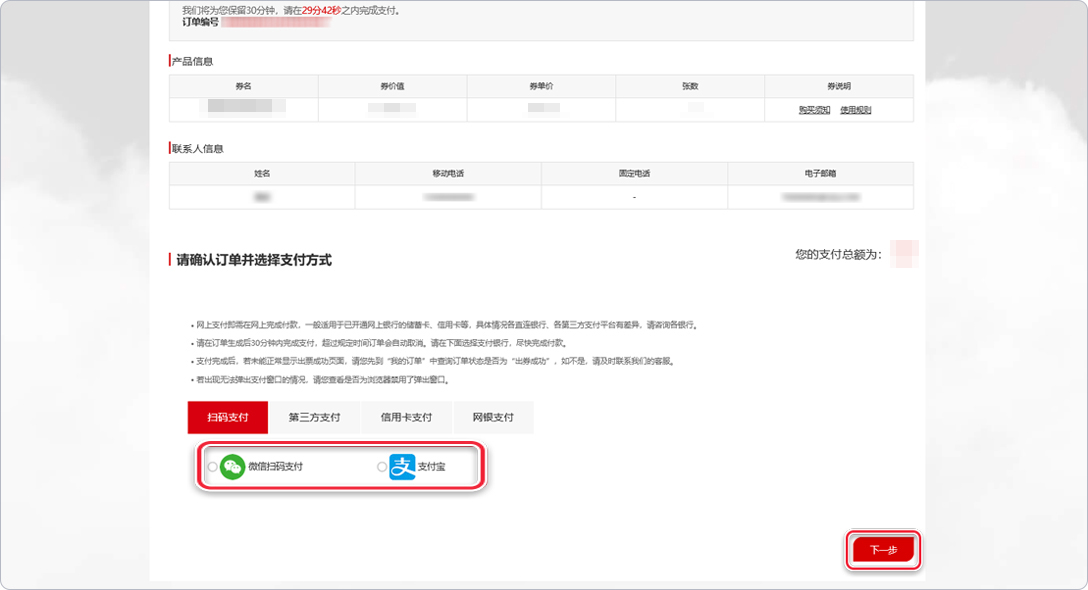The height and width of the screenshot is (590, 1088).
Task: Open the 第三方支付 tab
Action: [x=314, y=417]
